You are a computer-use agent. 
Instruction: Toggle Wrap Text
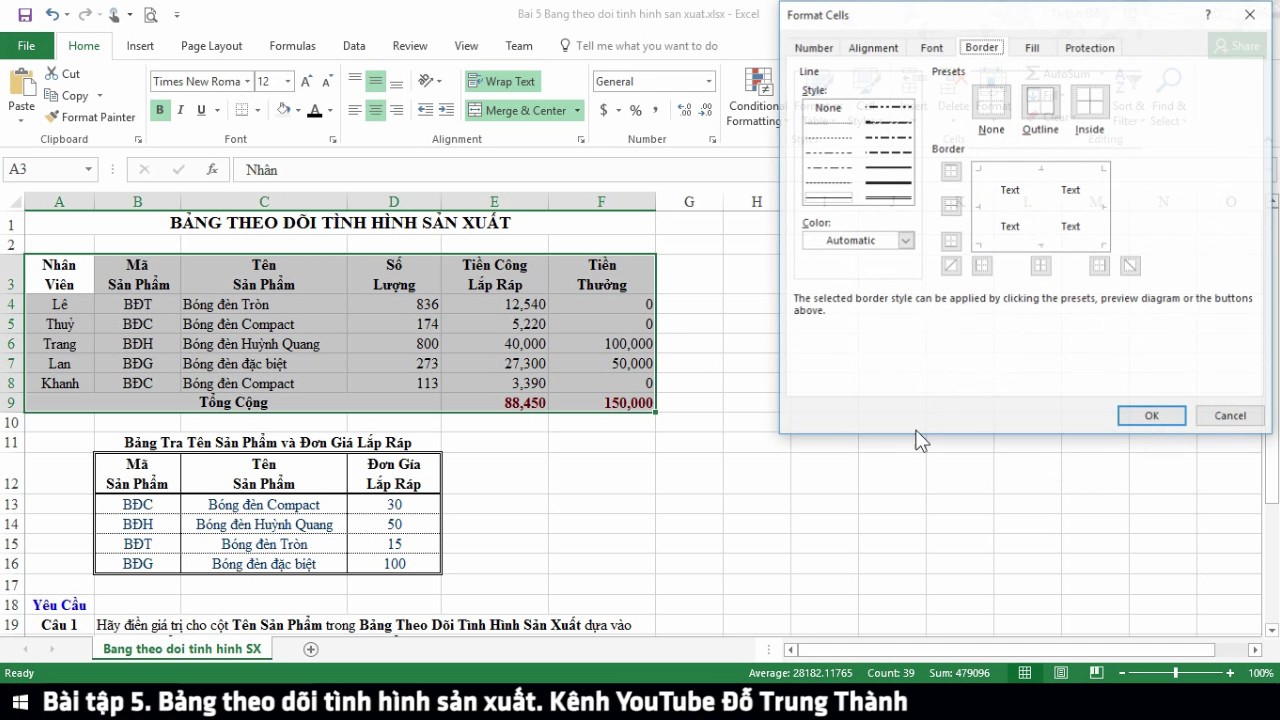pyautogui.click(x=503, y=82)
